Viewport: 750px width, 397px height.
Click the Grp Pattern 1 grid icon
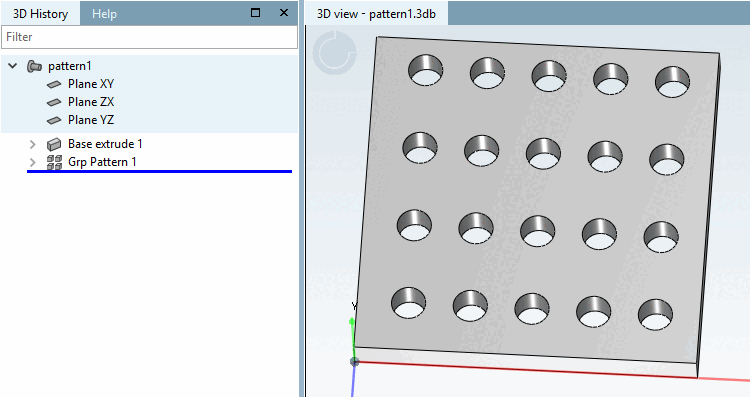(54, 163)
